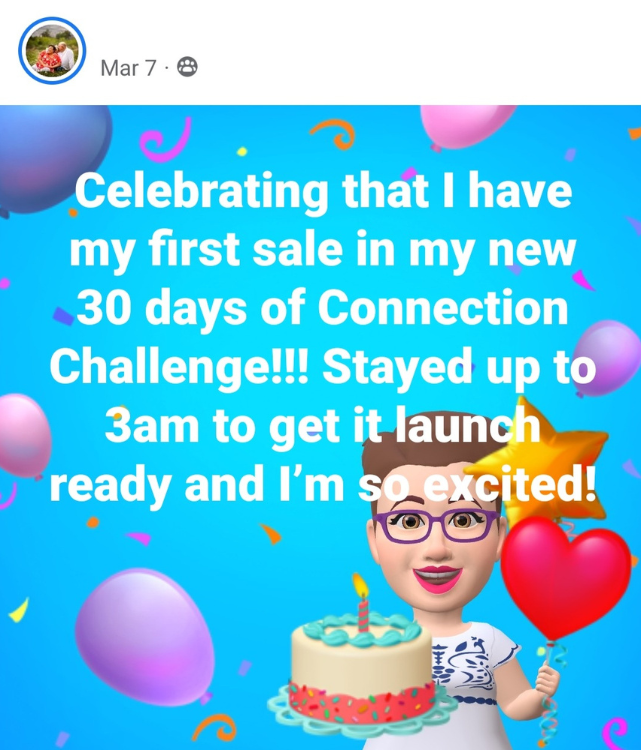Click the group audience privacy icon

tap(187, 67)
